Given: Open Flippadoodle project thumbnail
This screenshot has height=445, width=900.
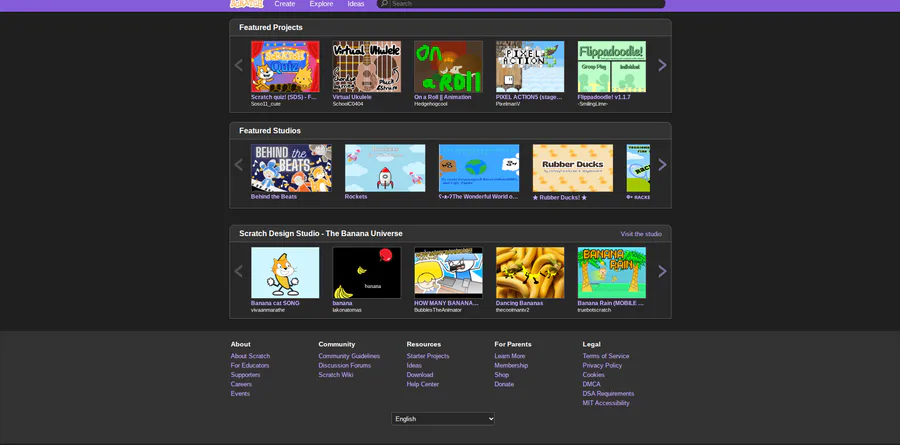Looking at the screenshot, I should tap(611, 67).
